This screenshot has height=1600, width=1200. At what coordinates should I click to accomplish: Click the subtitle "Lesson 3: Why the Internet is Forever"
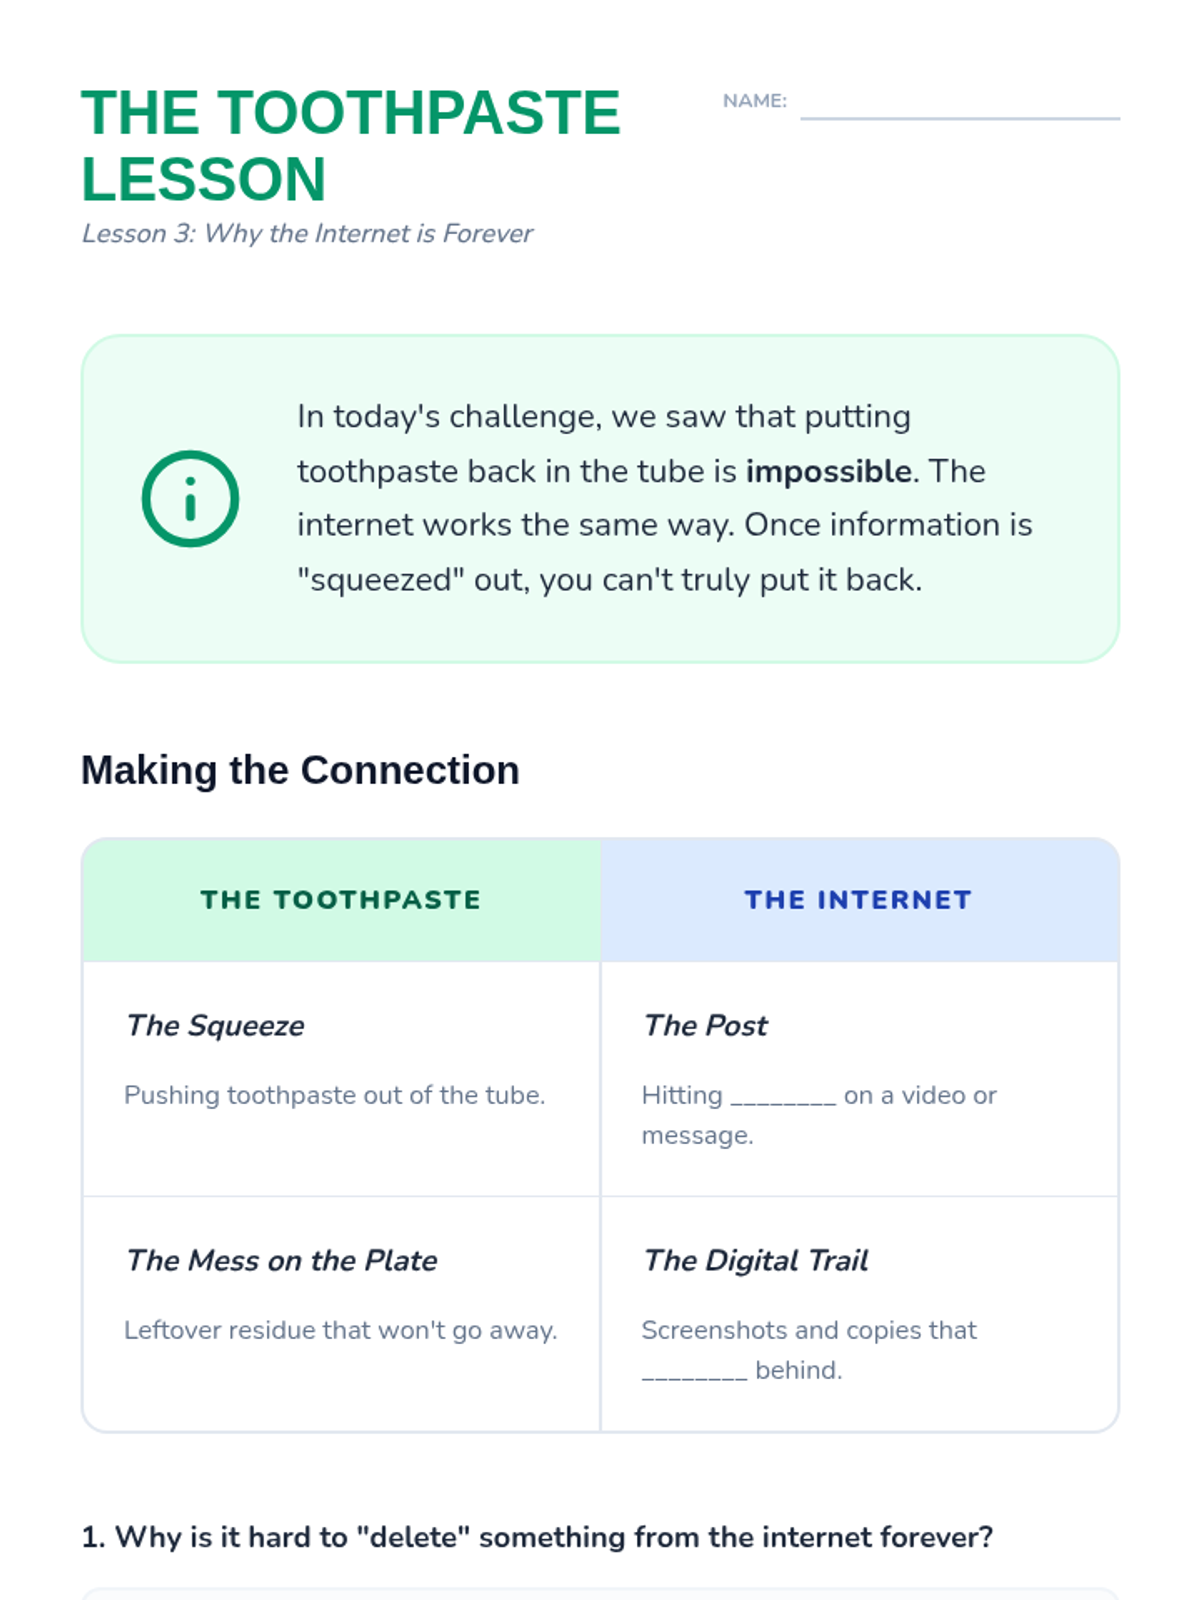pos(307,233)
